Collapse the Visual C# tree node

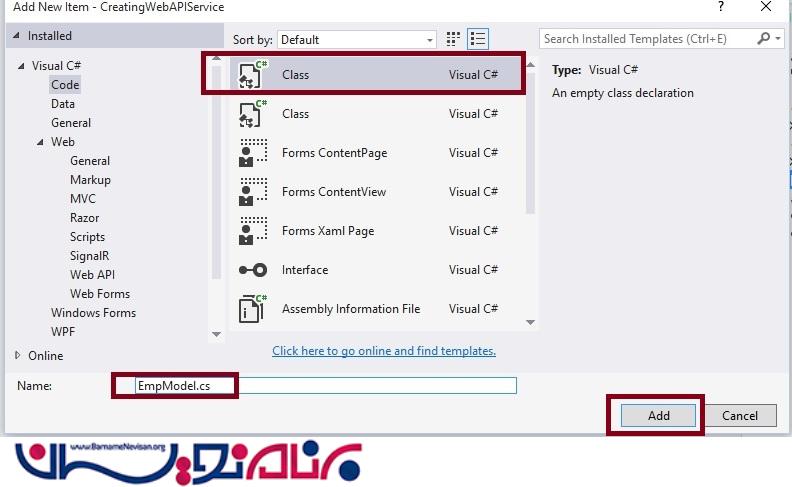pos(21,66)
